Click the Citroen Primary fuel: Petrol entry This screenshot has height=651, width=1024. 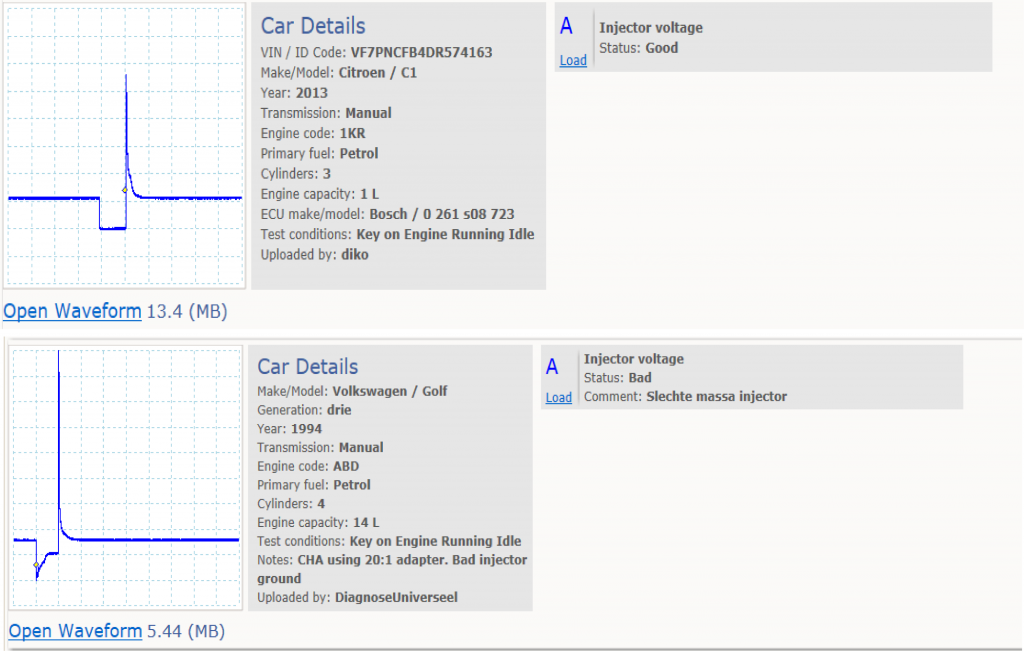(x=319, y=153)
